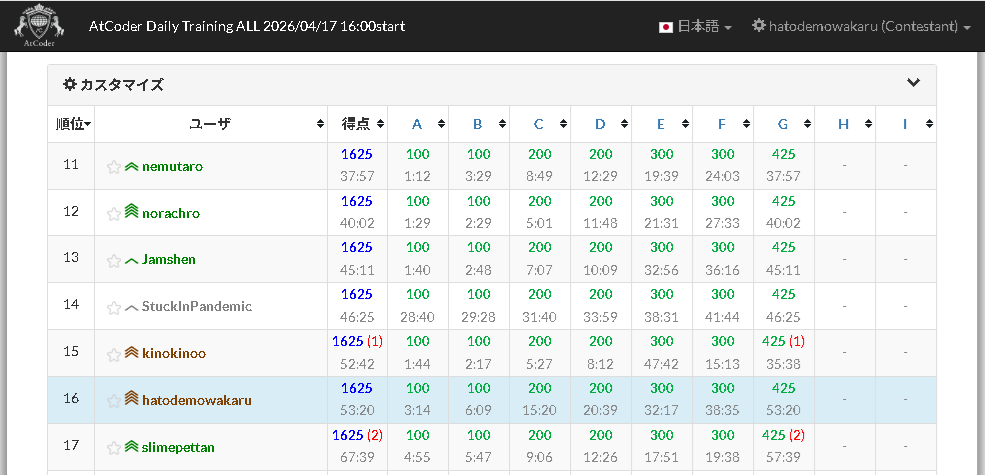
Task: Favorite norachro with the star icon
Action: point(114,214)
